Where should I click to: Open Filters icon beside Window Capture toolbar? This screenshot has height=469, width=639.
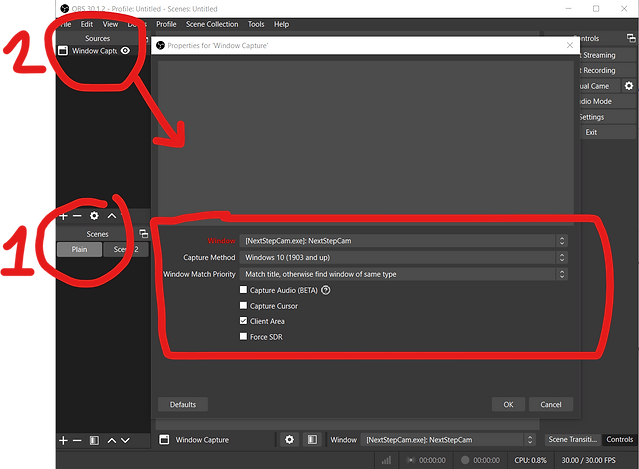coord(312,440)
